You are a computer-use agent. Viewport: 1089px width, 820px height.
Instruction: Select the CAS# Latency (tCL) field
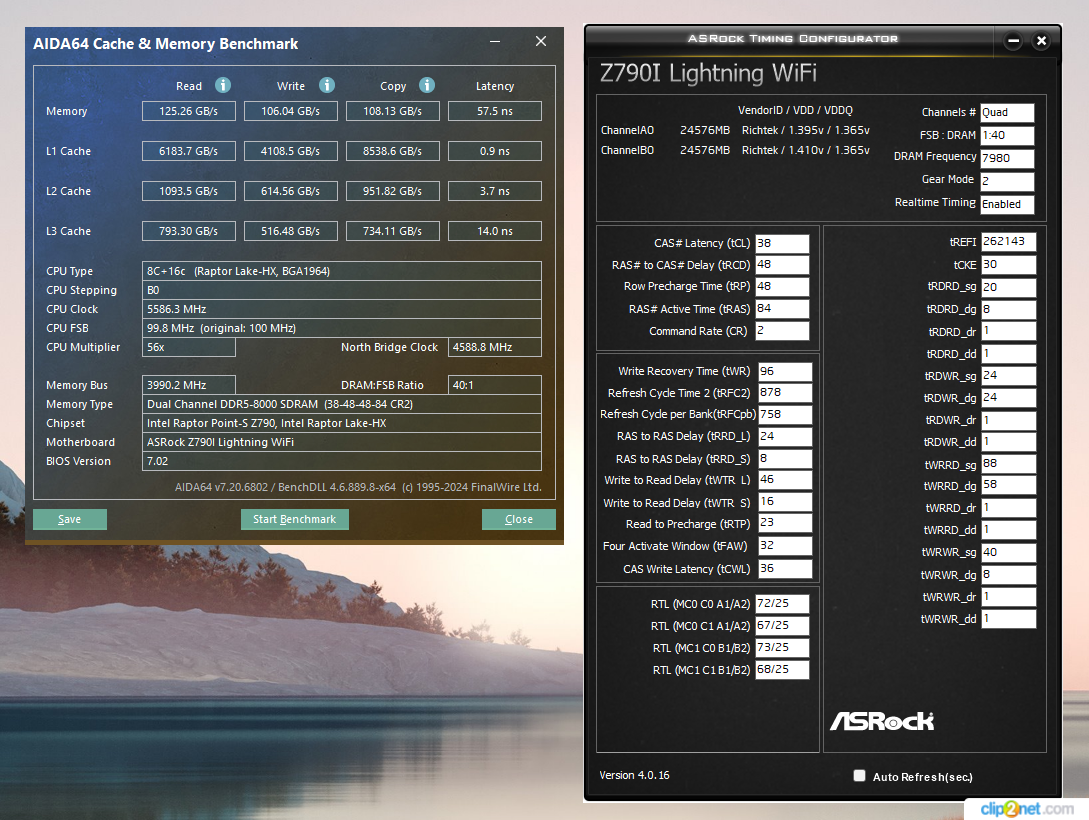(x=782, y=243)
